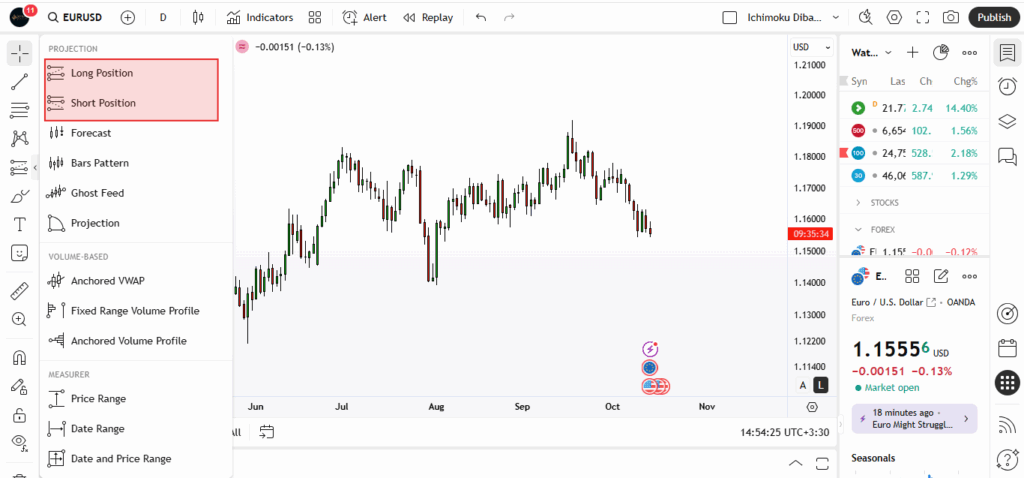The height and width of the screenshot is (478, 1024).
Task: Open the Ichimoku layout dropdown arrow
Action: point(836,17)
